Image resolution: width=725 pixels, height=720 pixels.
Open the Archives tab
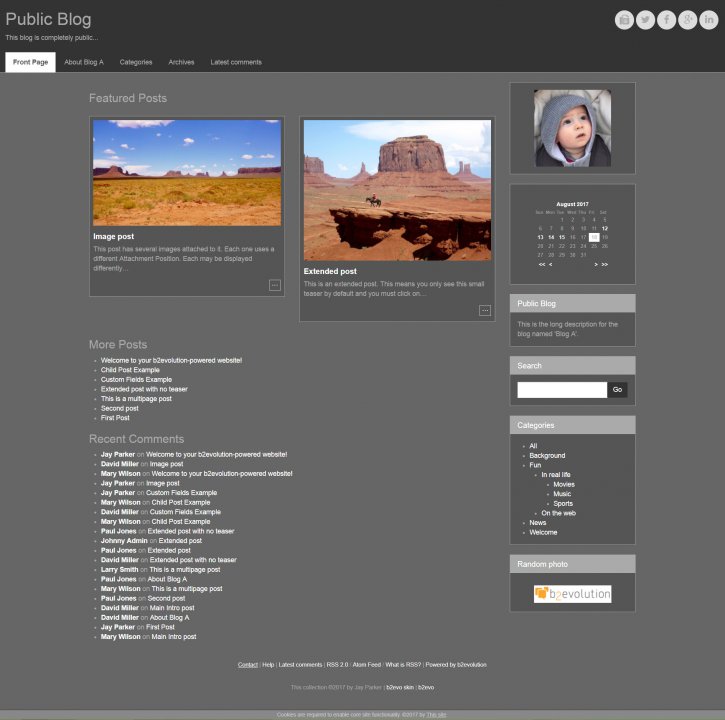coord(181,62)
